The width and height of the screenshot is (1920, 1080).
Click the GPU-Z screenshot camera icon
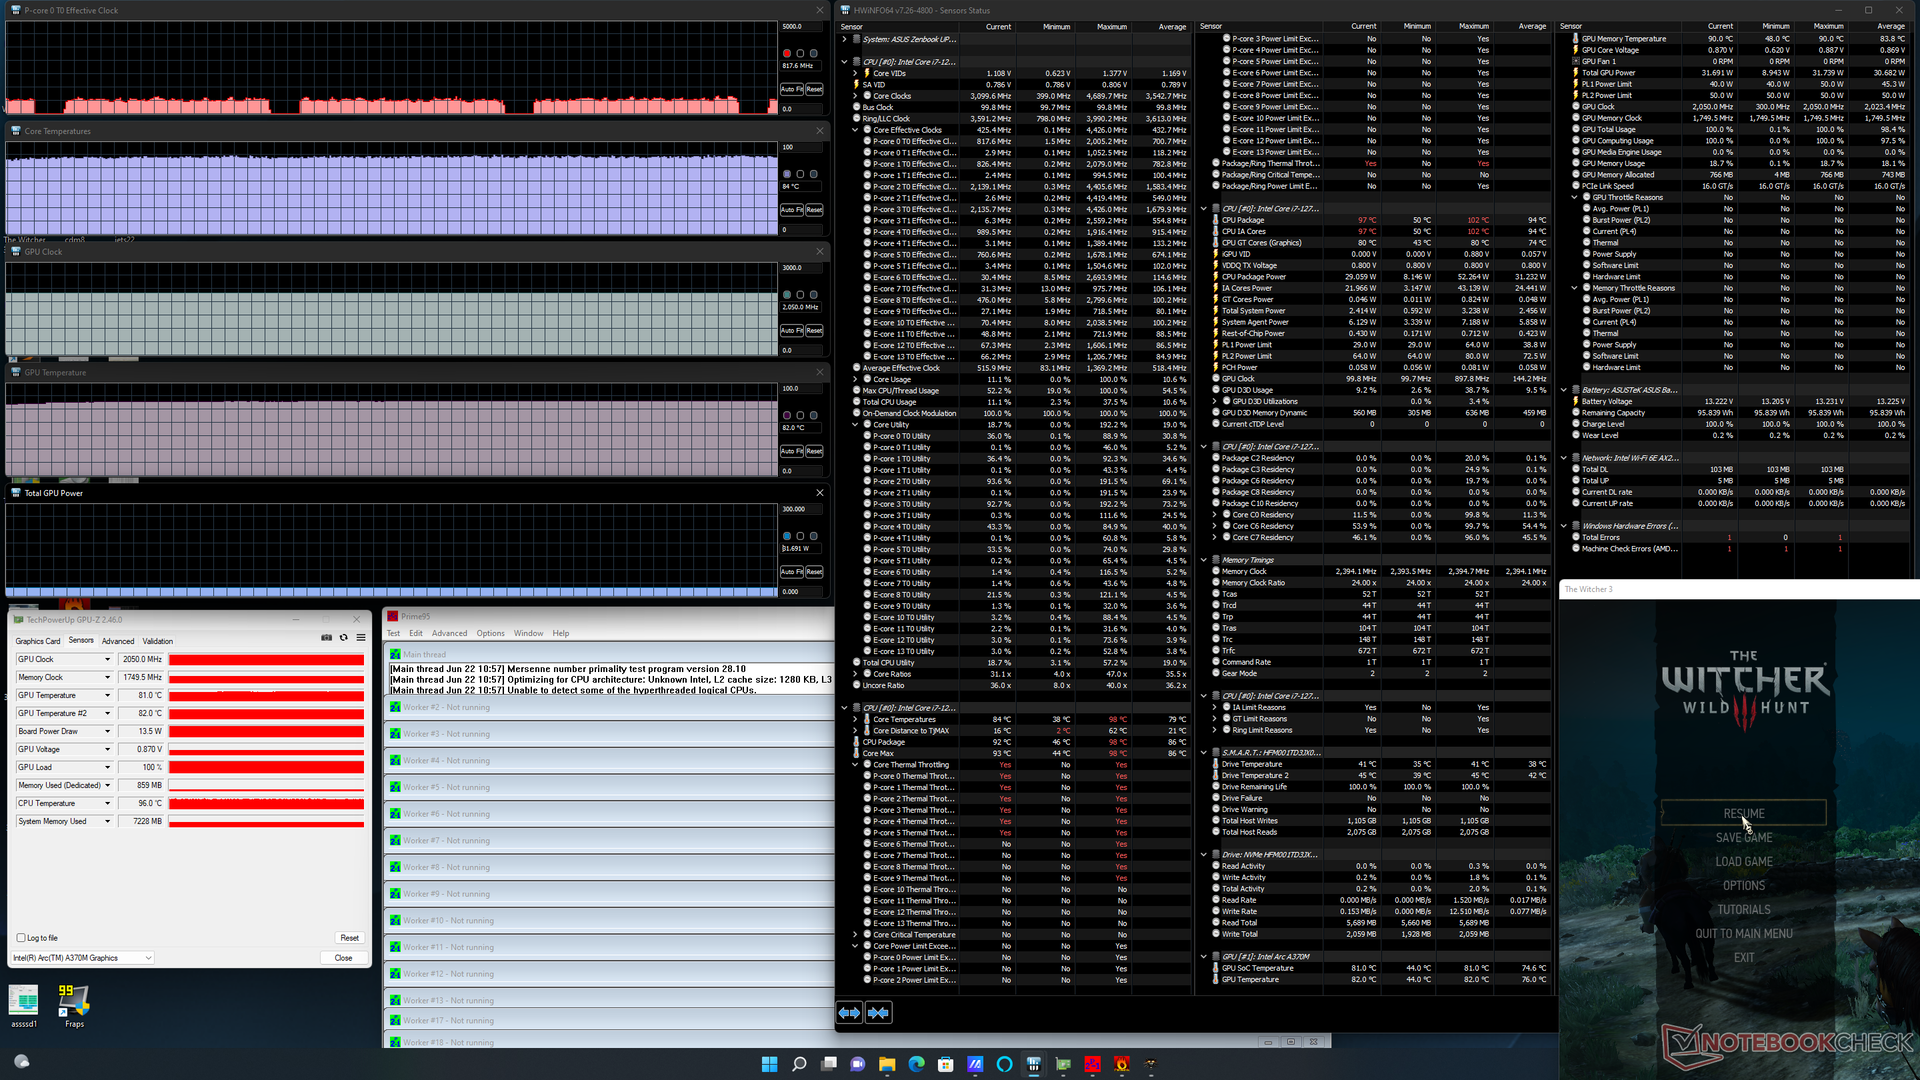[x=326, y=638]
